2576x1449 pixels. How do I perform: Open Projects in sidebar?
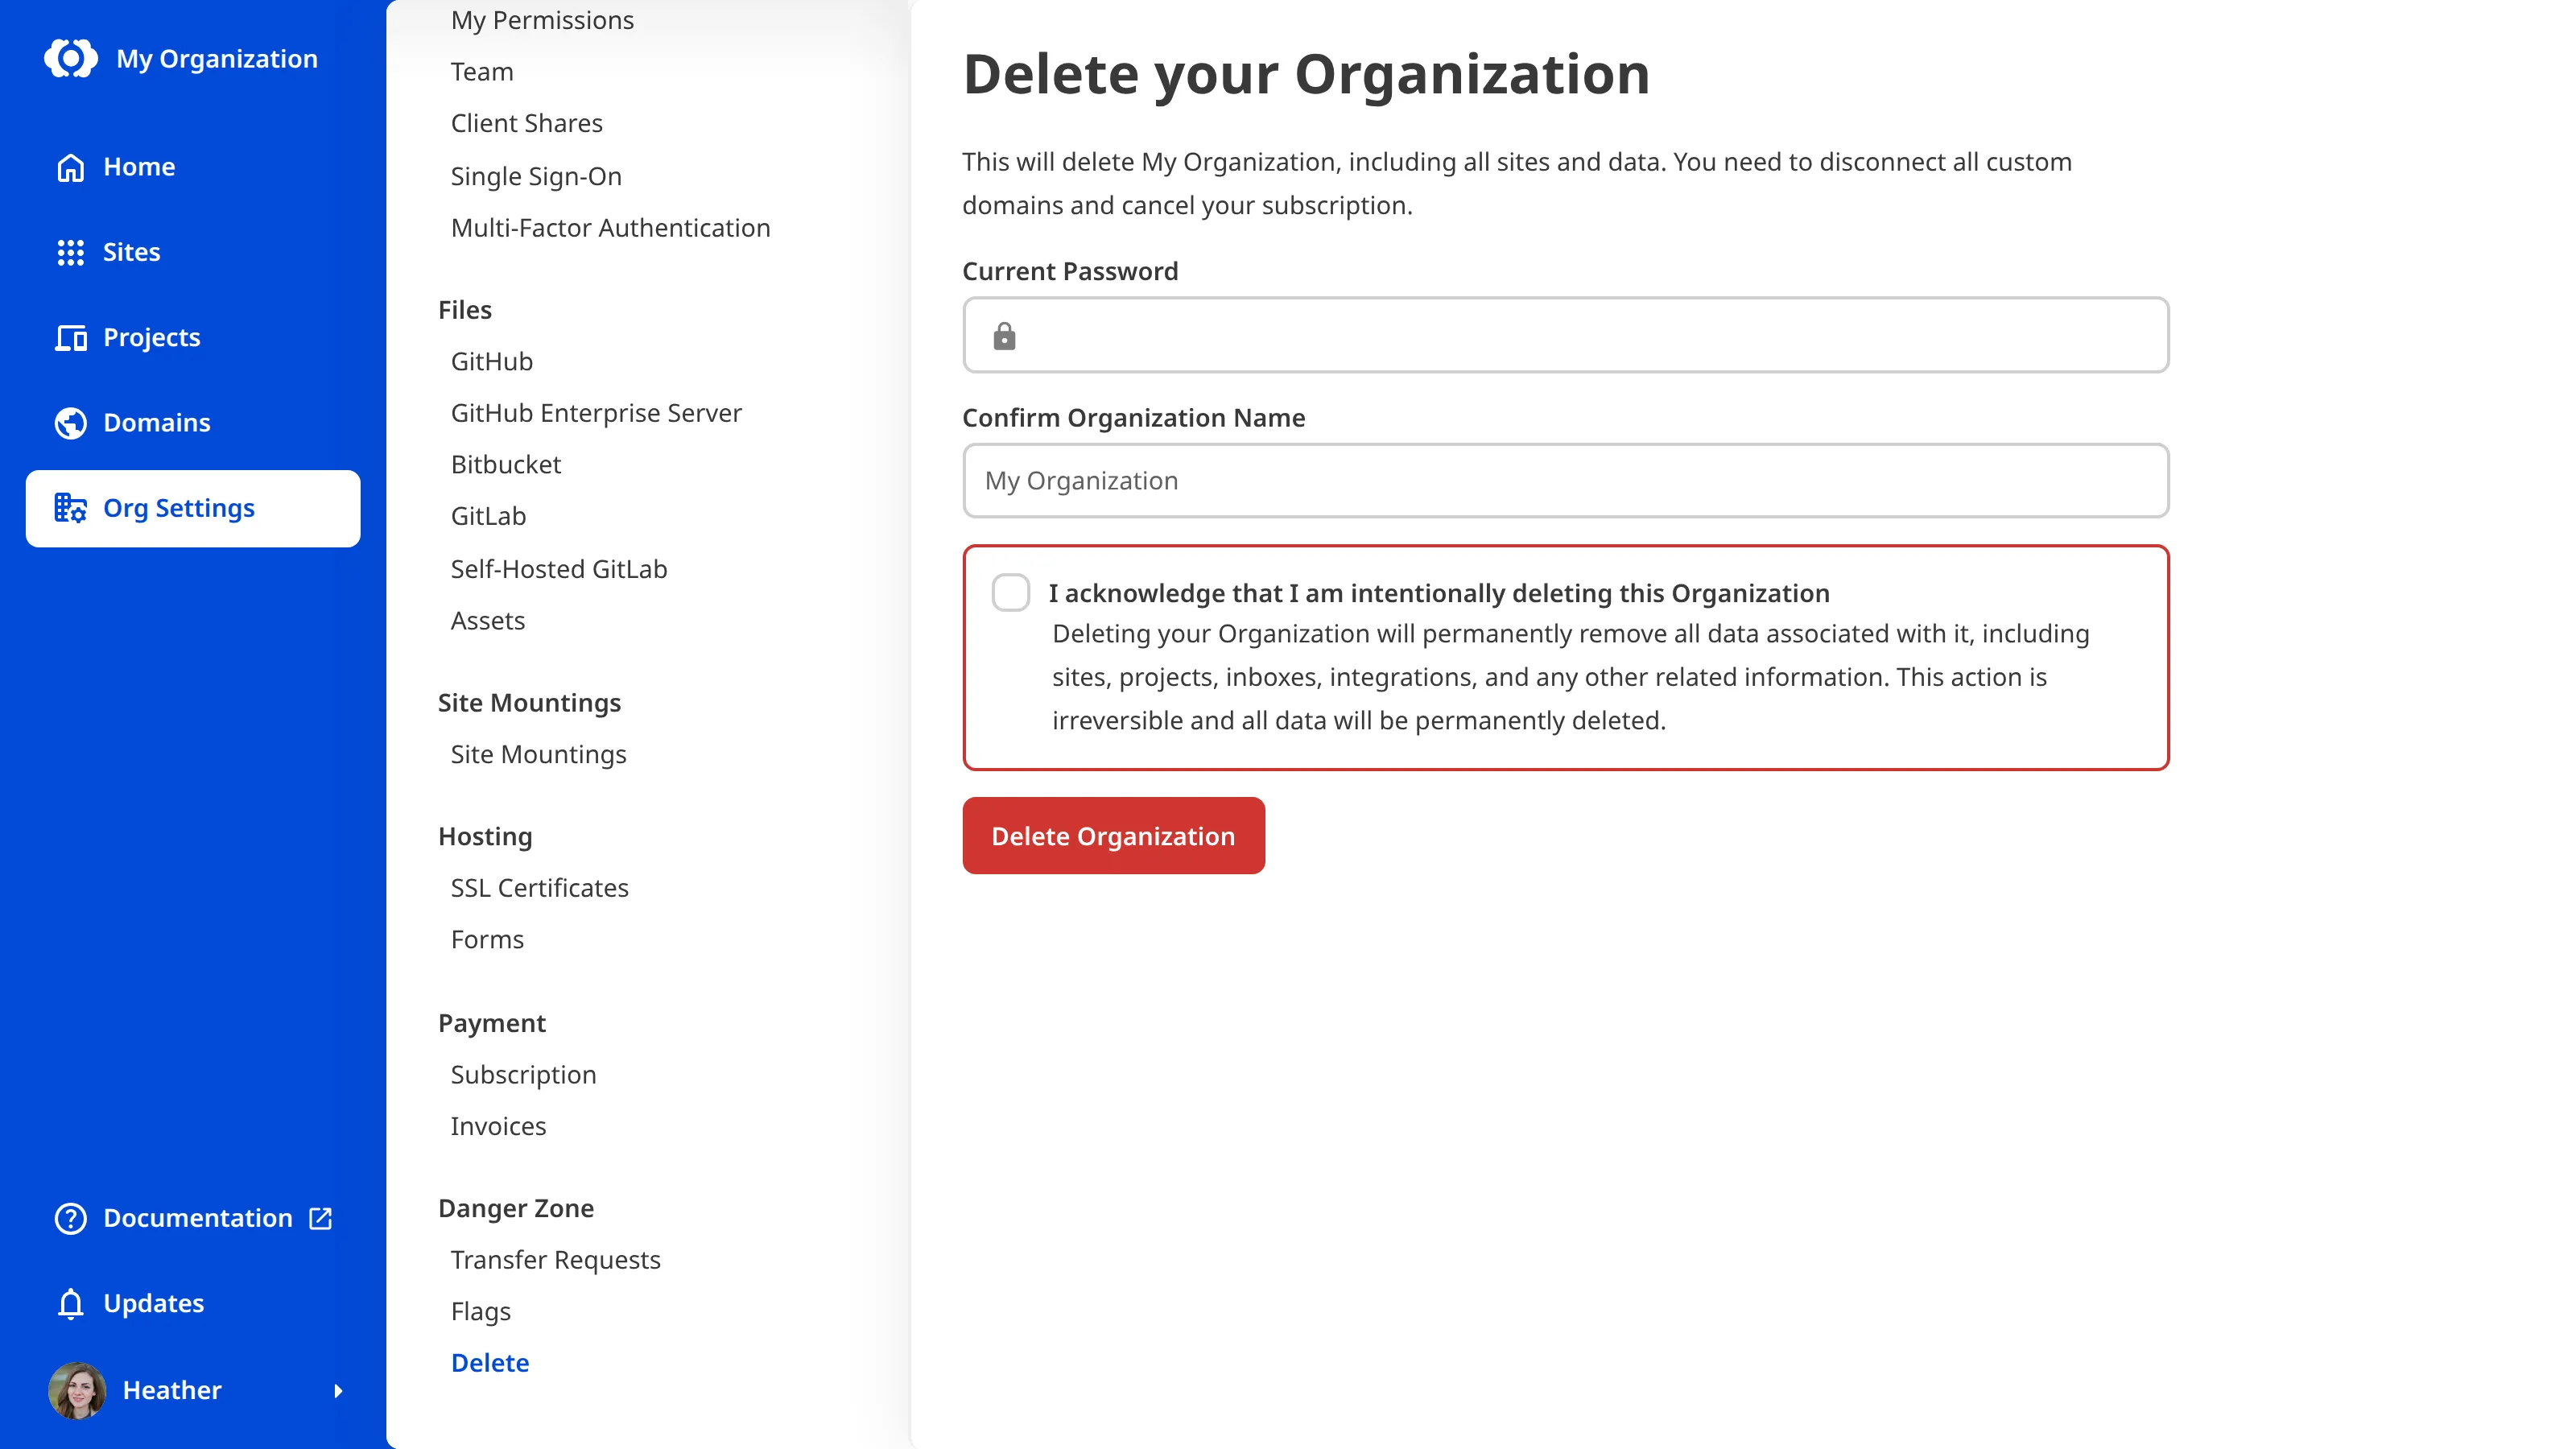[x=193, y=338]
